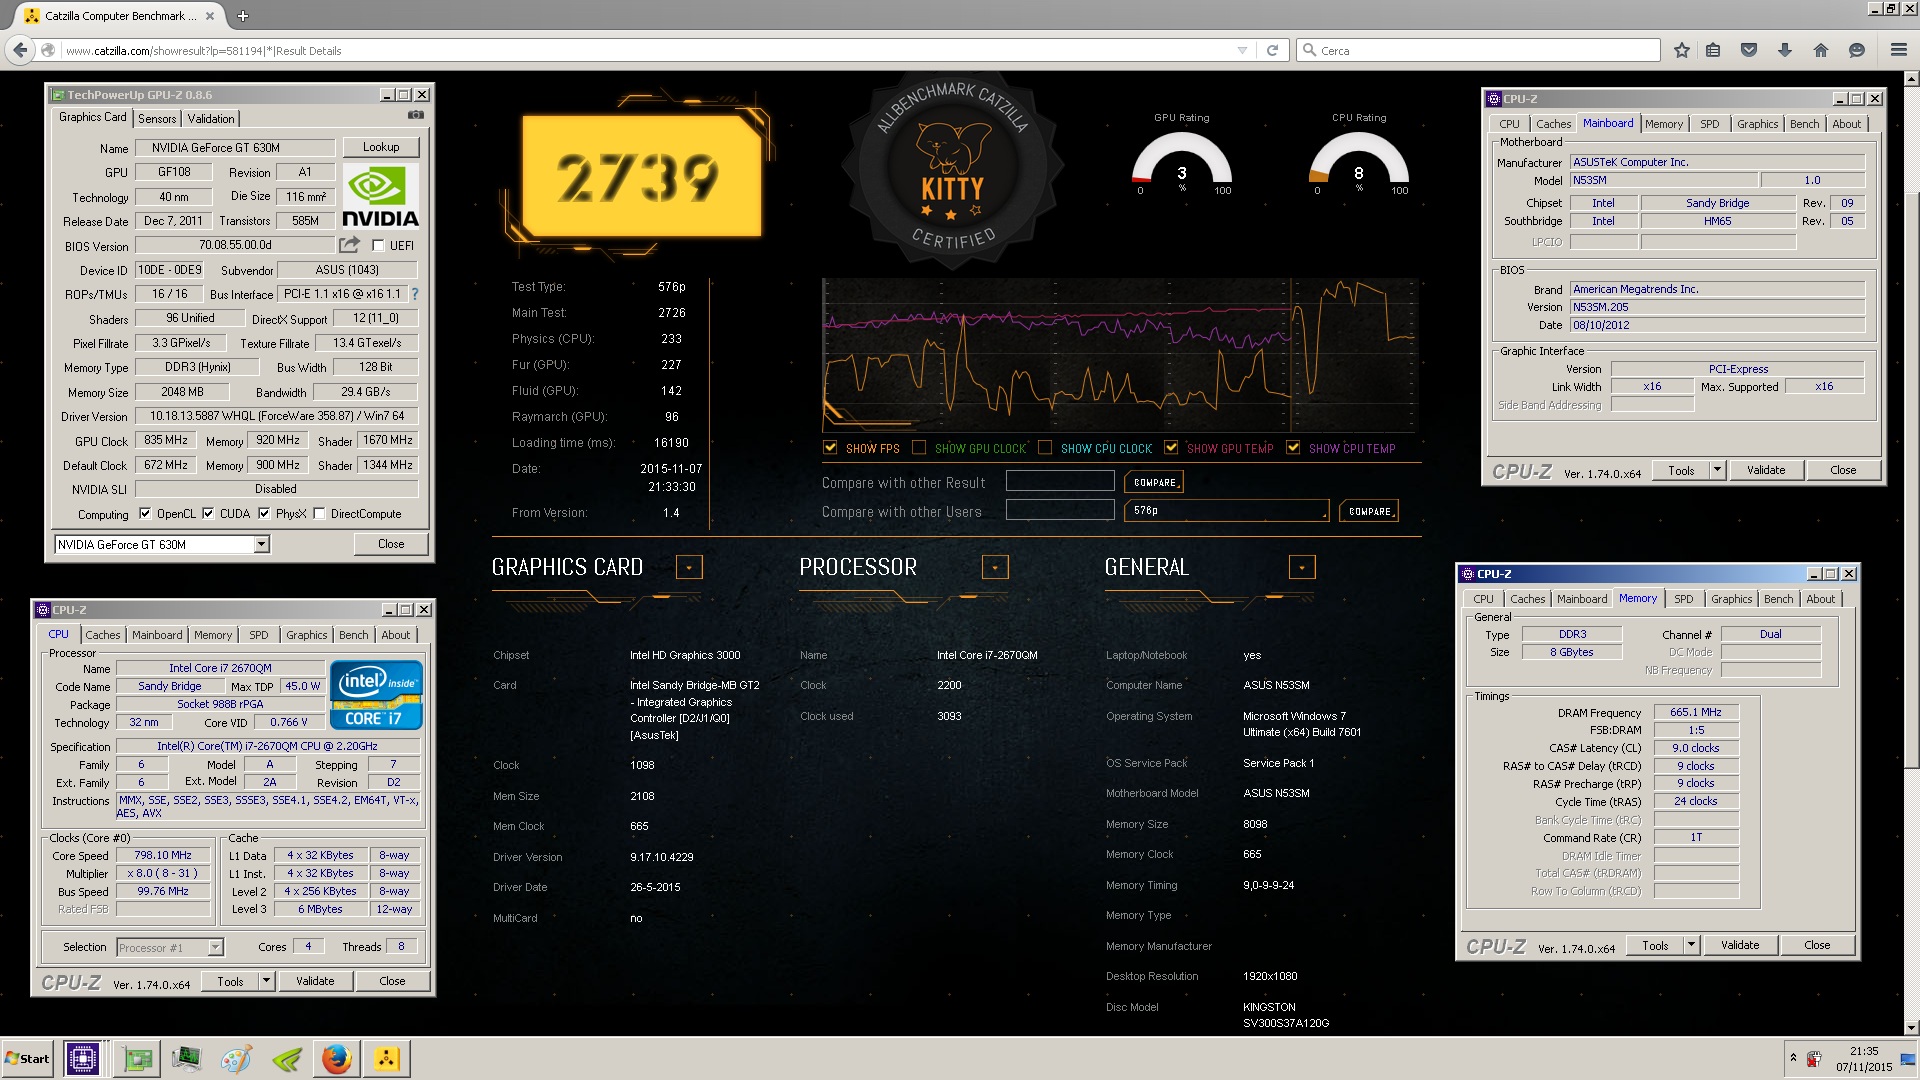The width and height of the screenshot is (1920, 1080).
Task: Go back using the browser back arrow
Action: click(x=19, y=50)
